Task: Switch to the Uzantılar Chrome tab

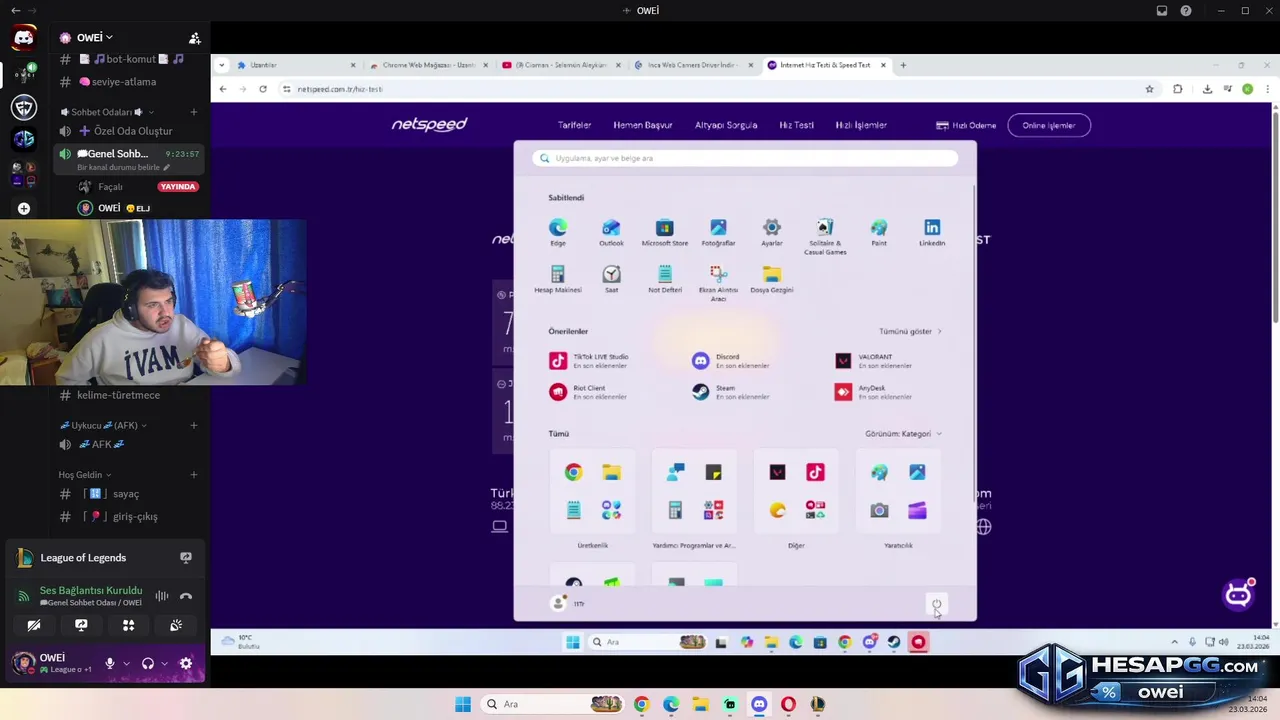Action: pyautogui.click(x=296, y=65)
